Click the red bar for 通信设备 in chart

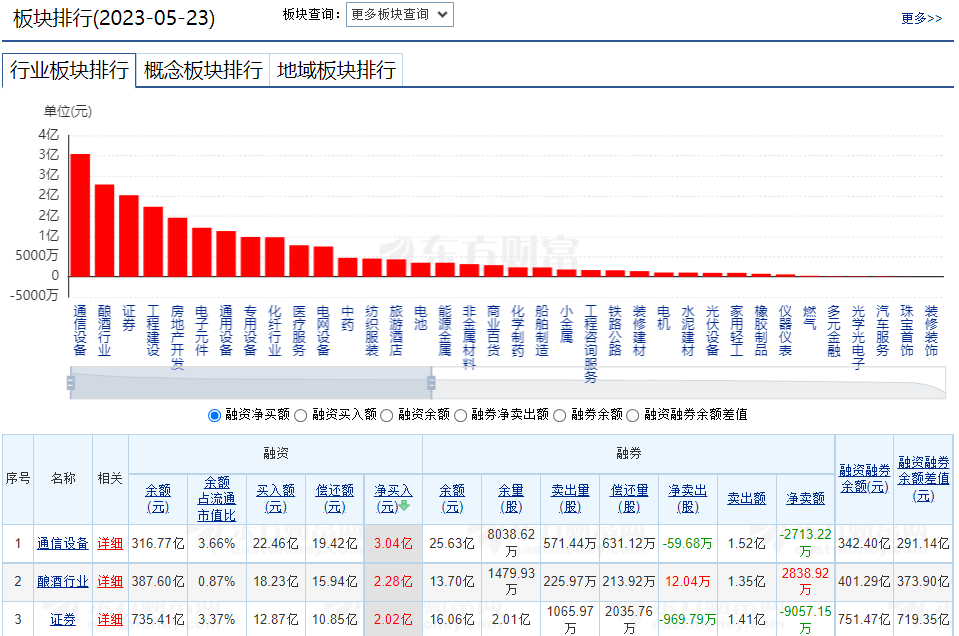point(80,215)
